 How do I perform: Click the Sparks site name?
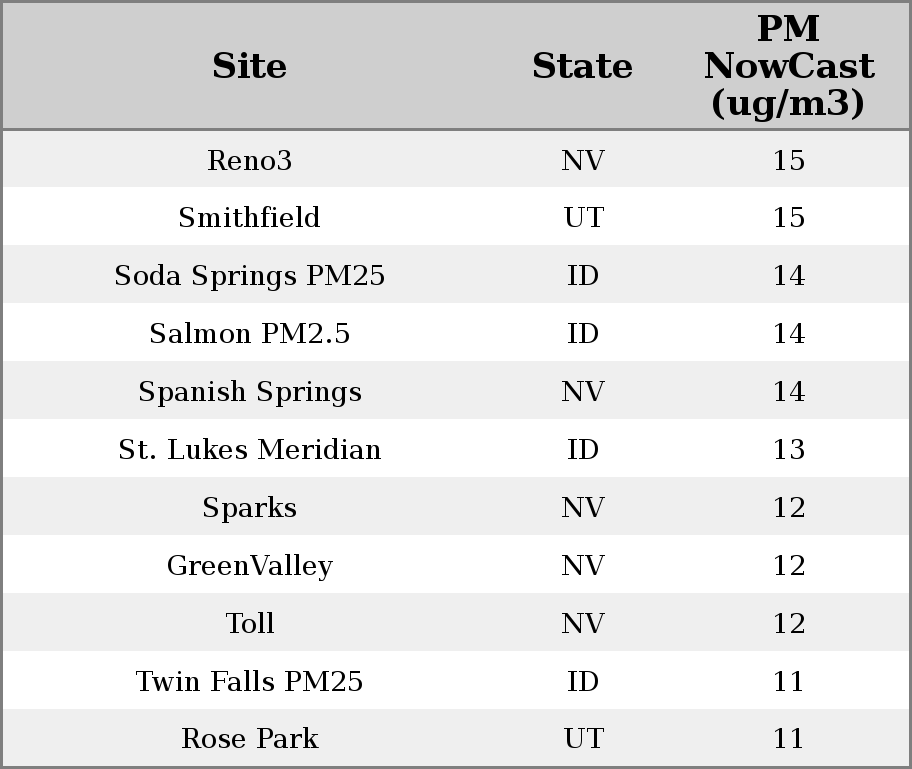click(249, 508)
